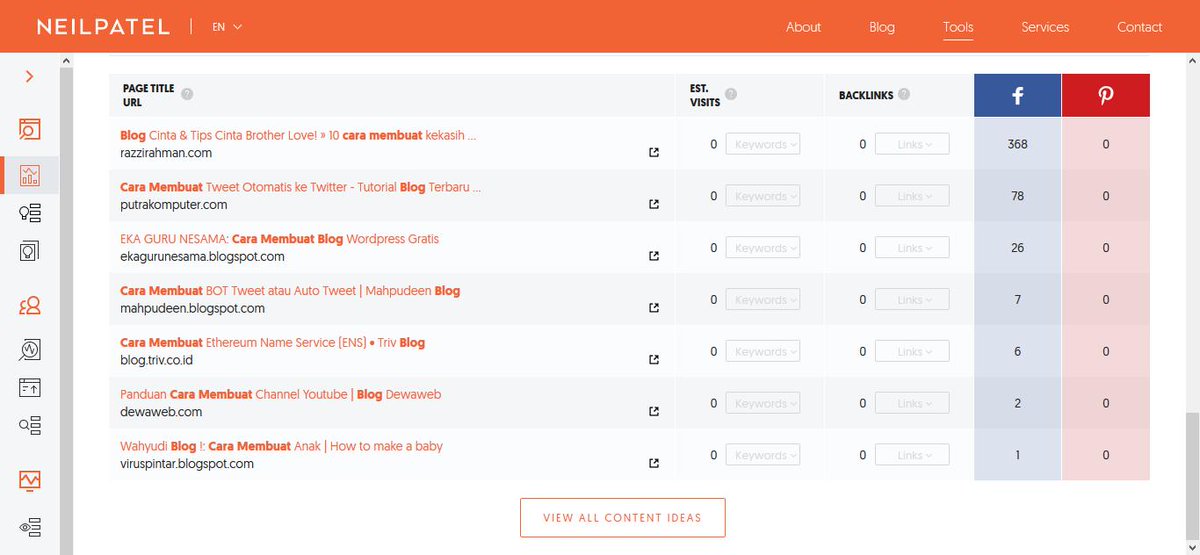Expand Keywords dropdown for mahpudeen.blogspot.com

point(763,300)
